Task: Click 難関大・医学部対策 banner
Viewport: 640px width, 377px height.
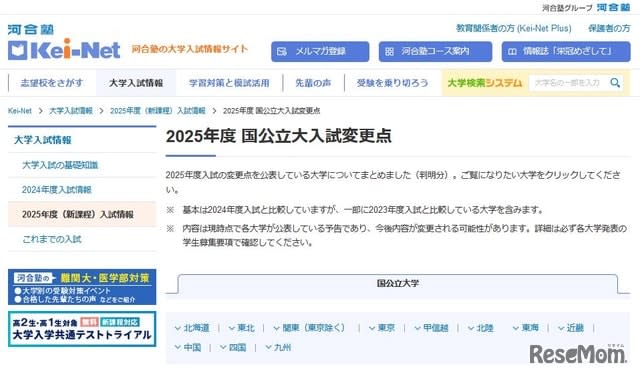Action: pos(82,287)
